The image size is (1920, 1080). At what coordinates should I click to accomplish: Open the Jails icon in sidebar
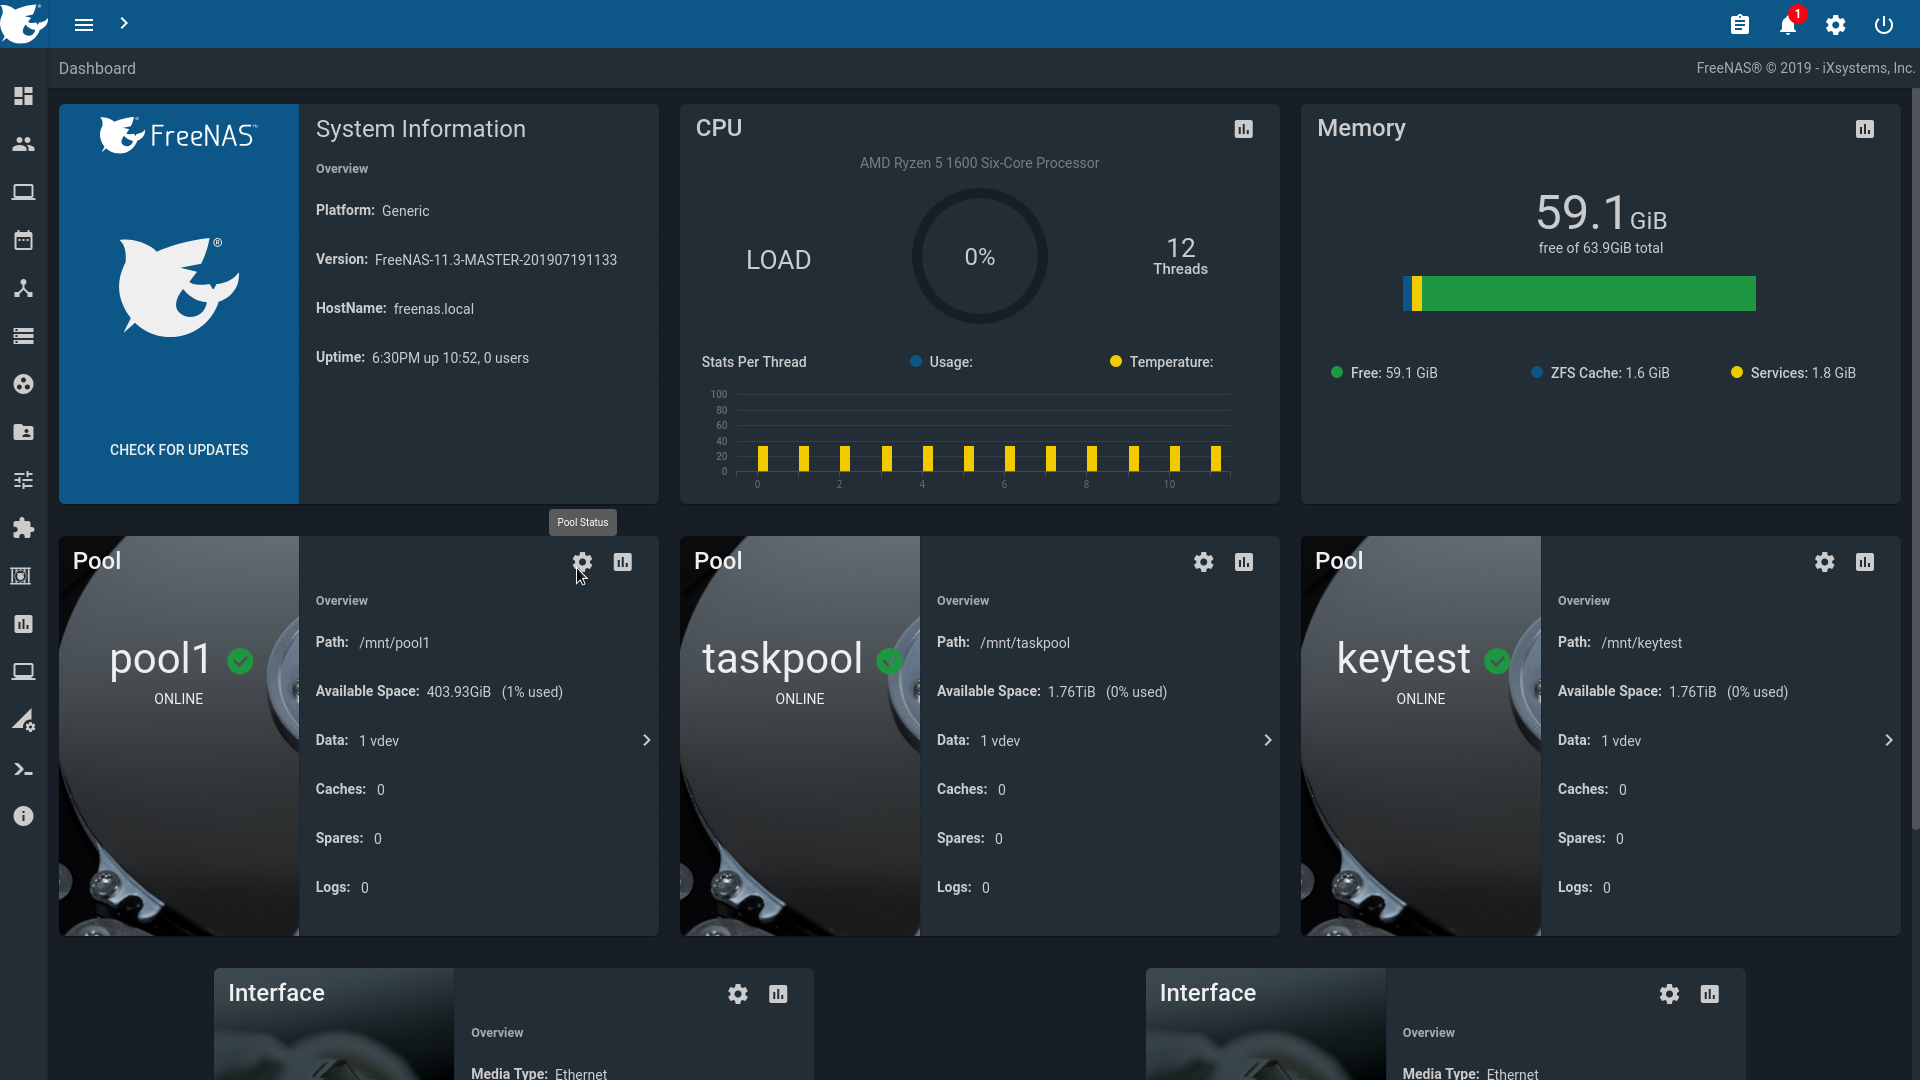coord(21,576)
